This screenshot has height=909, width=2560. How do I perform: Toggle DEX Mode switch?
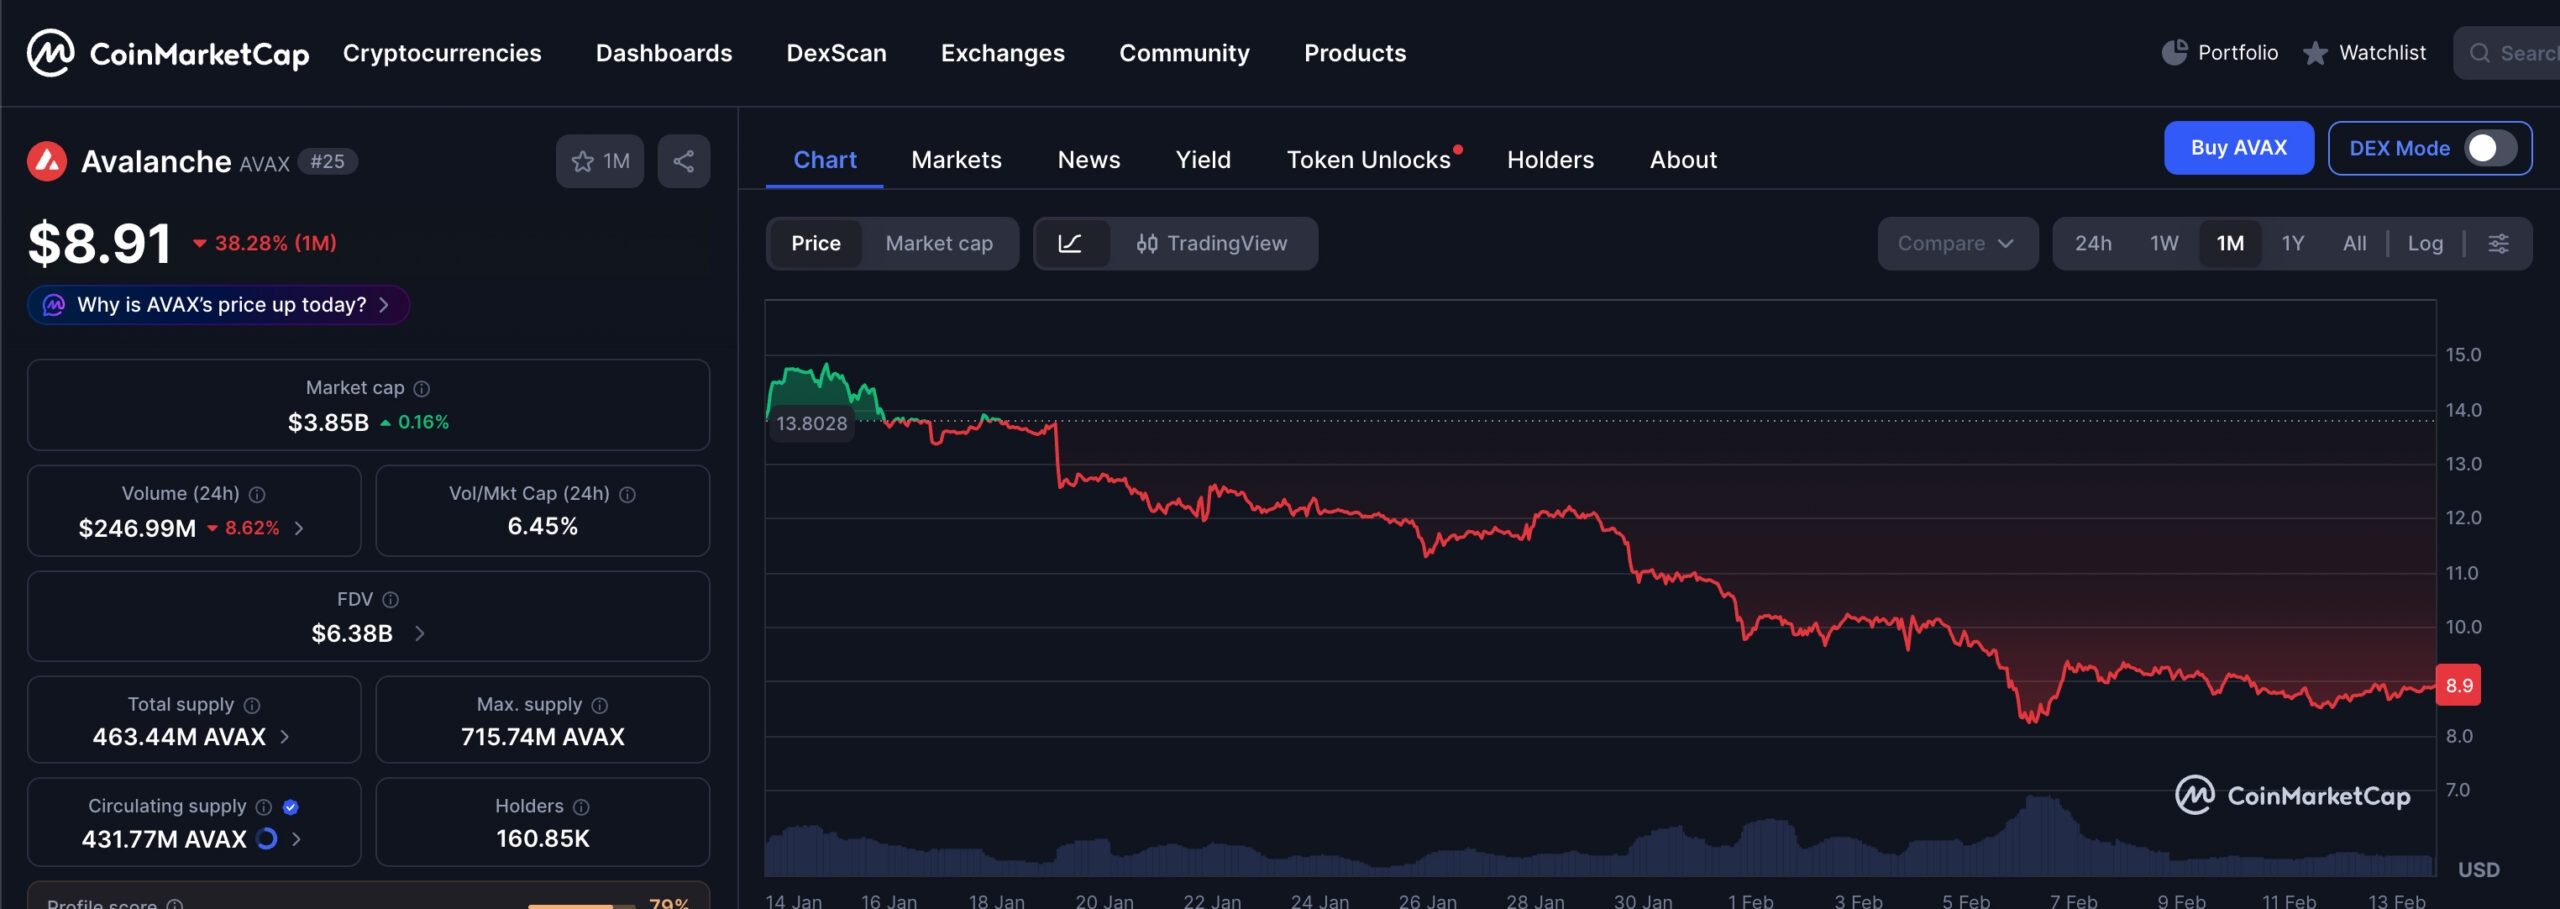click(x=2489, y=148)
